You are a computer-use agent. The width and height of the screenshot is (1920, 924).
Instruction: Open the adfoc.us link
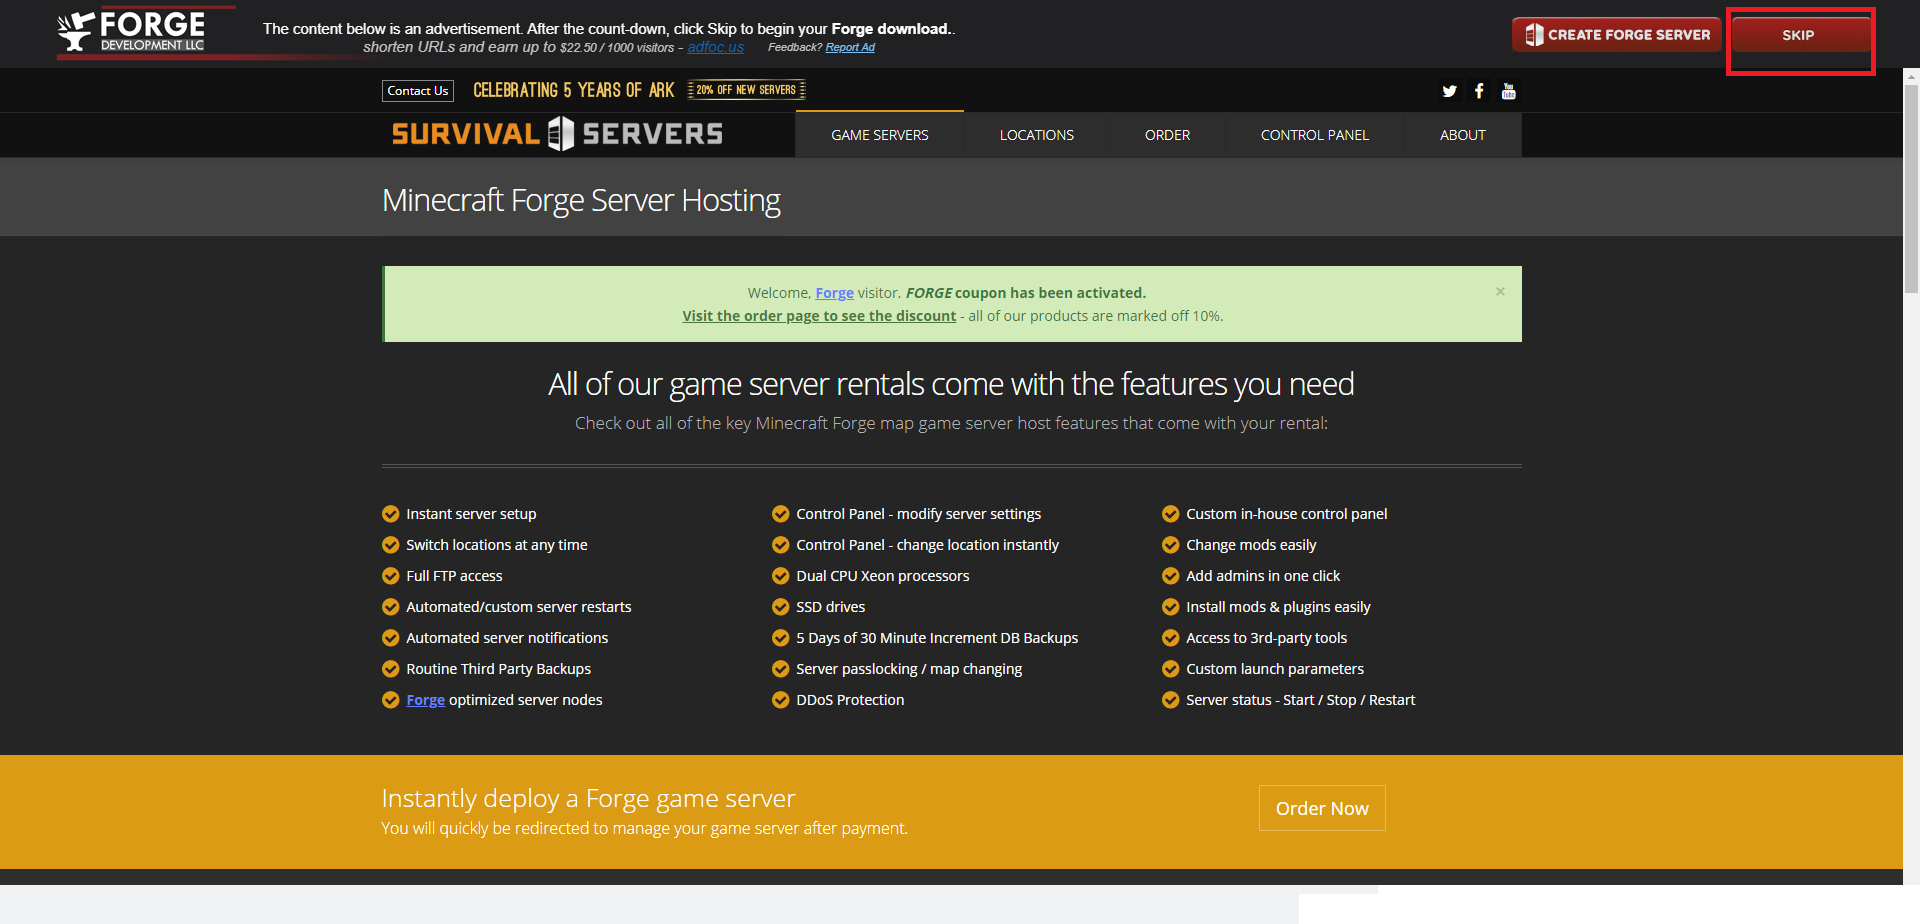coord(715,47)
